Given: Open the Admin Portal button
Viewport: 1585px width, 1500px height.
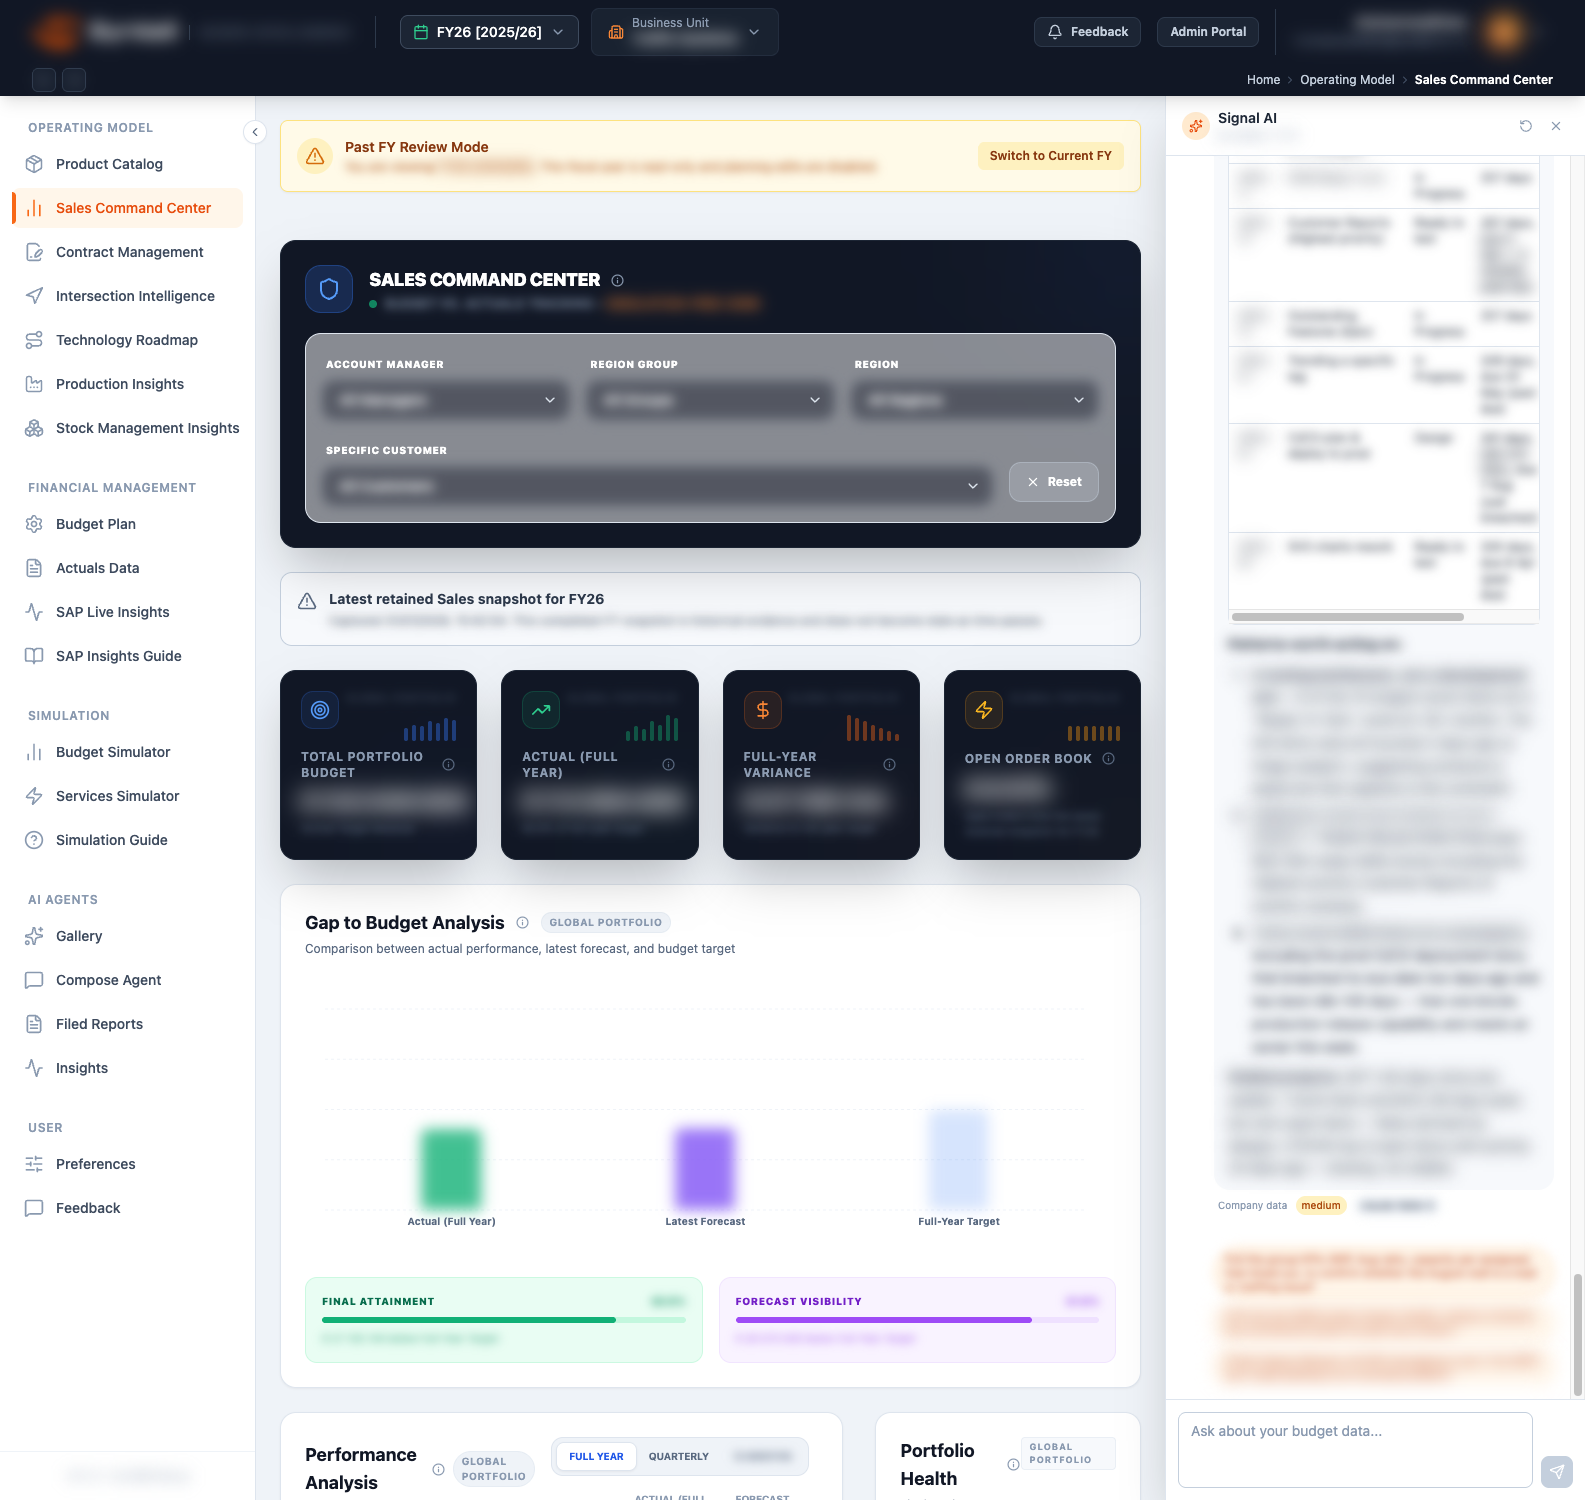Looking at the screenshot, I should tap(1208, 32).
